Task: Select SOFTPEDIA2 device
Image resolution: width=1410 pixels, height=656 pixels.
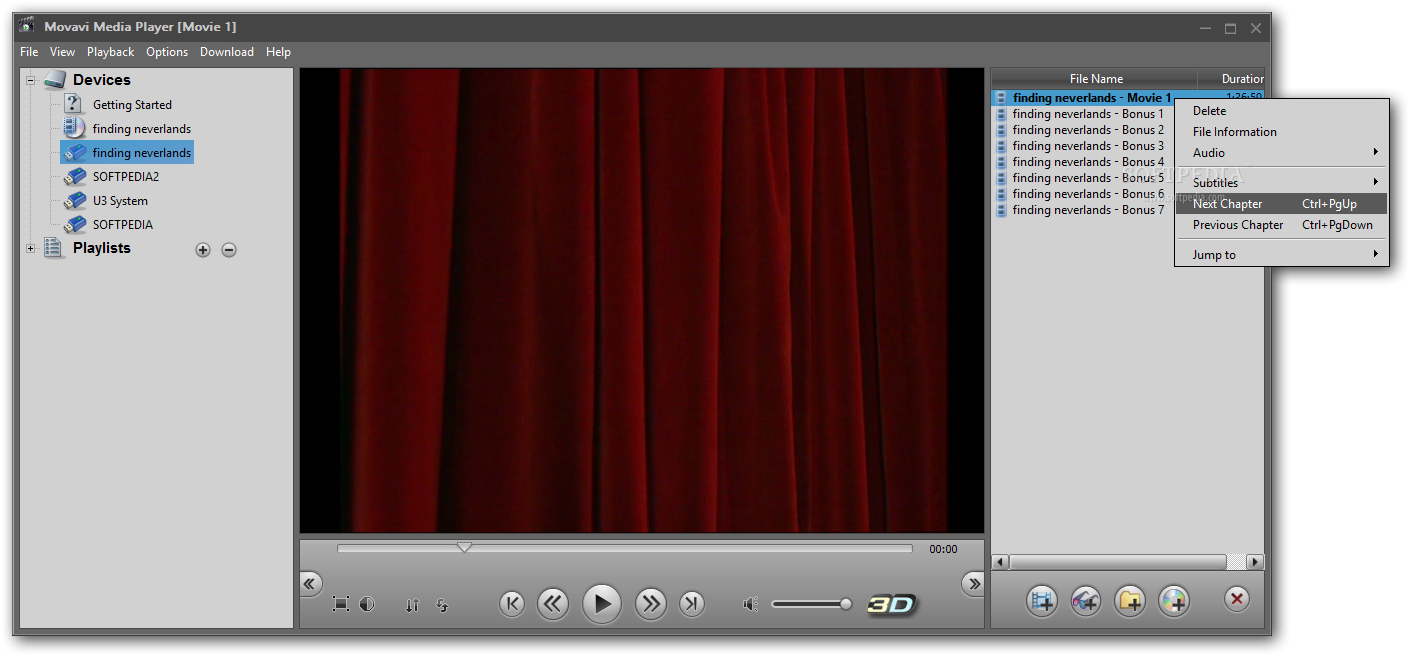Action: (125, 177)
